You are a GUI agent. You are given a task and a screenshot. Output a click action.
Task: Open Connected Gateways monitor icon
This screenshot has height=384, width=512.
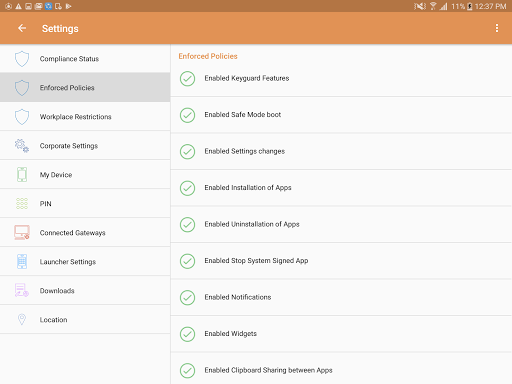[22, 233]
